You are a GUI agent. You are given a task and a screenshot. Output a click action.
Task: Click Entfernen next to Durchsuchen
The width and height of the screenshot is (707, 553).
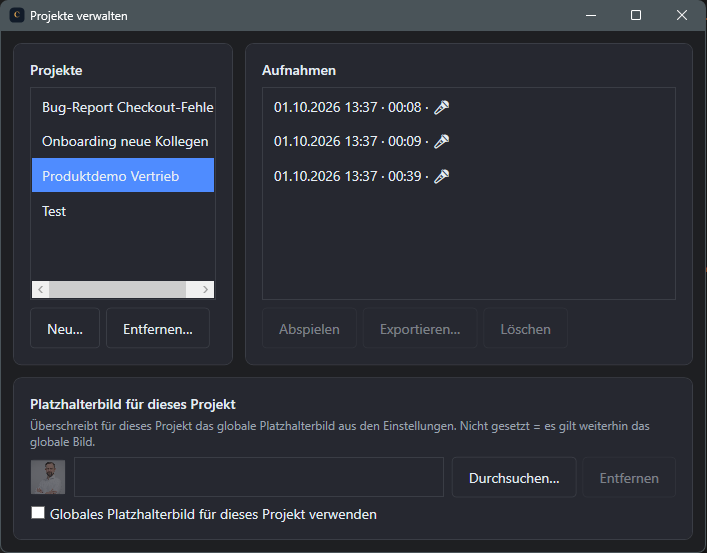click(x=629, y=477)
